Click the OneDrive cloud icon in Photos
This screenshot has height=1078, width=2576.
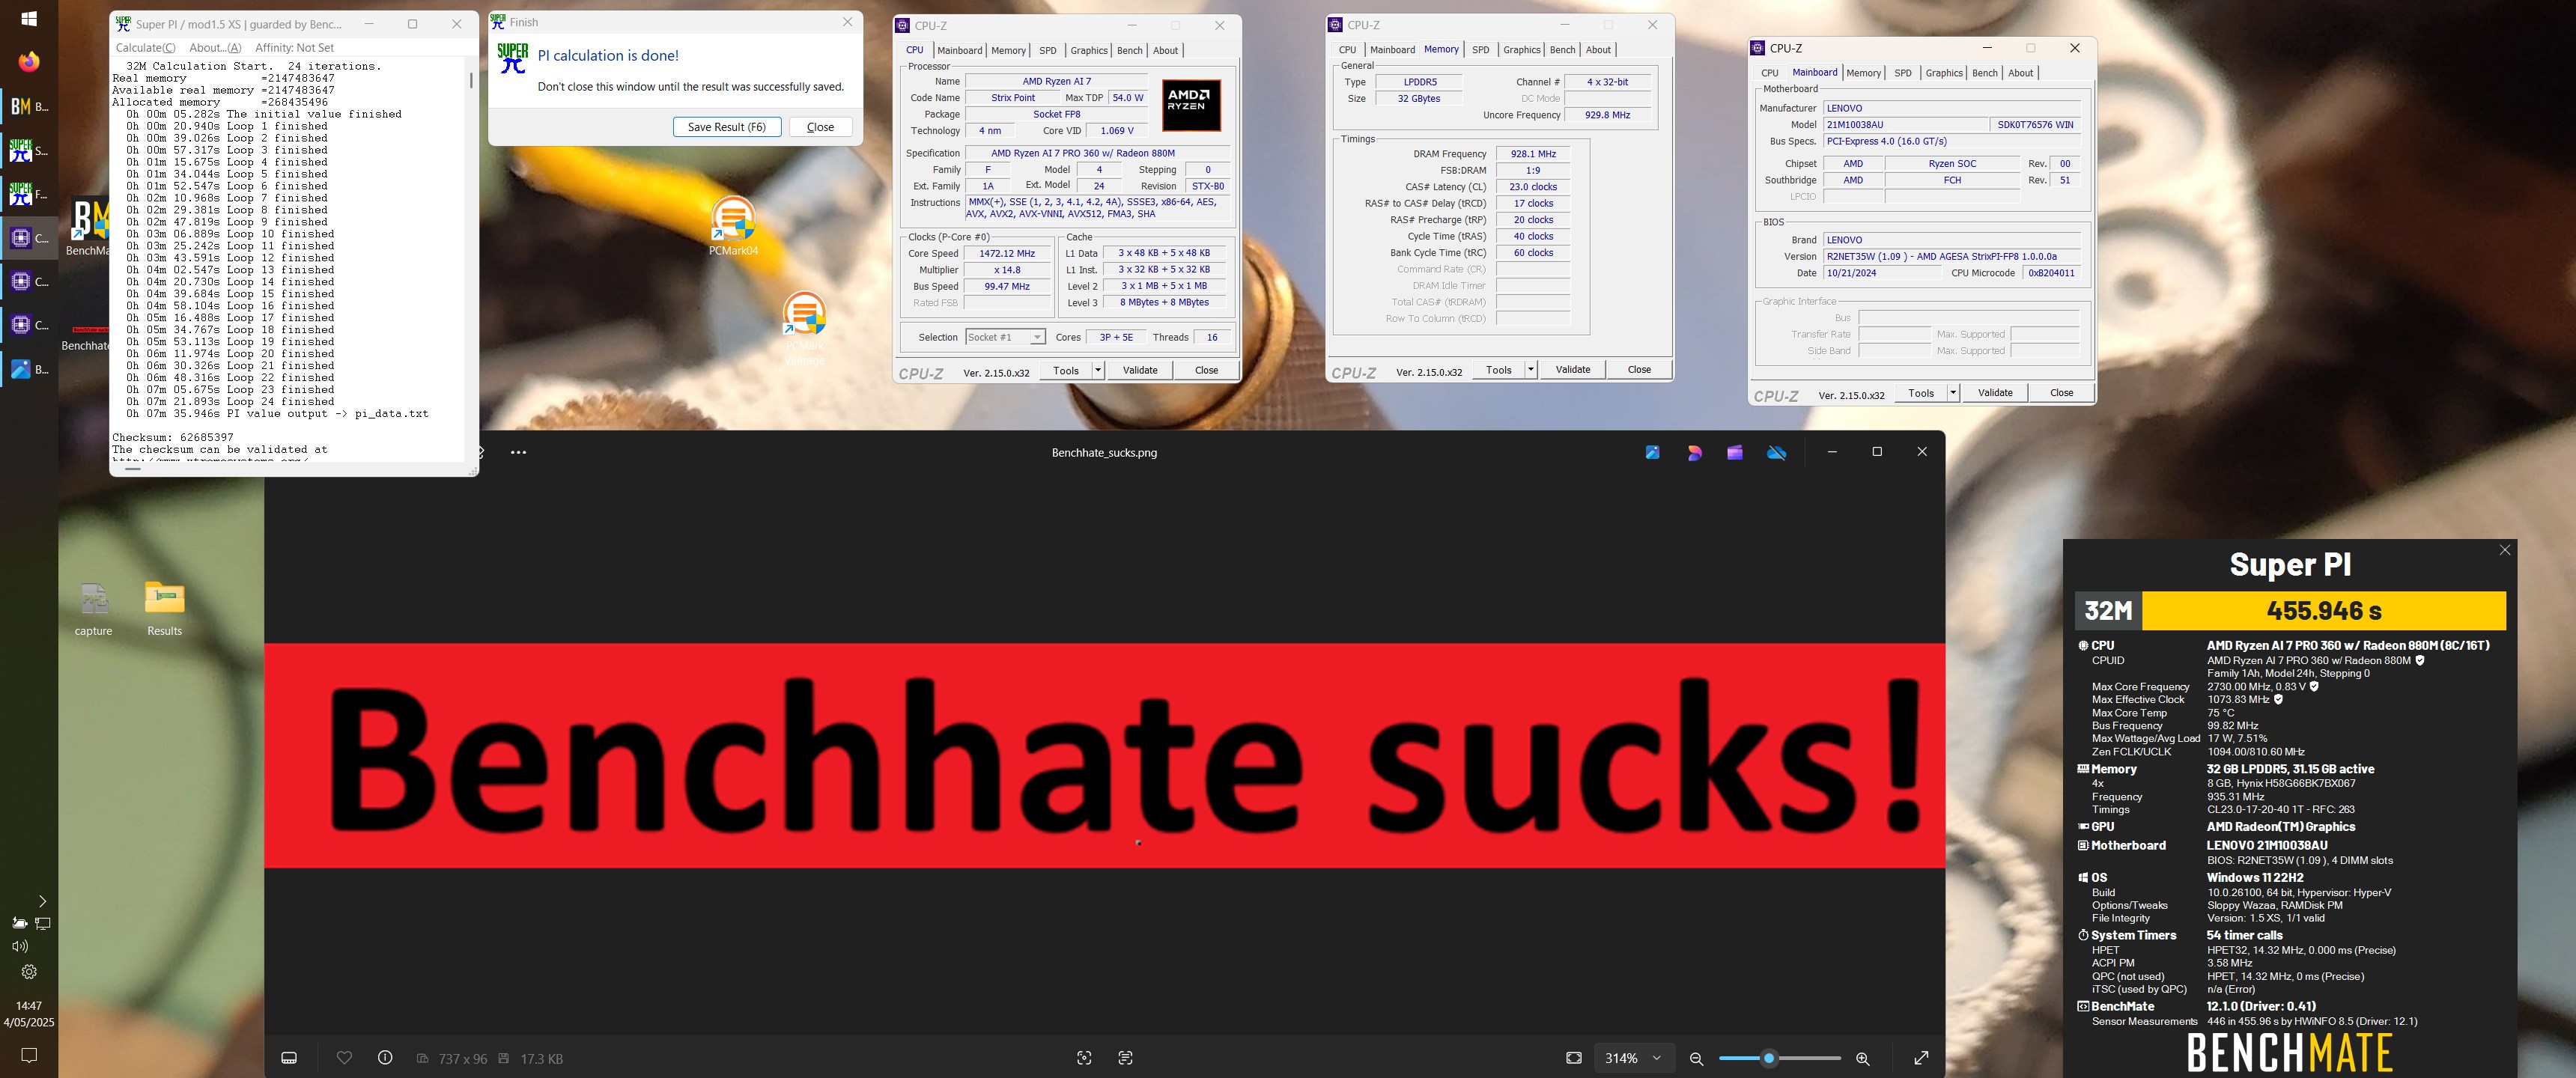click(1776, 452)
